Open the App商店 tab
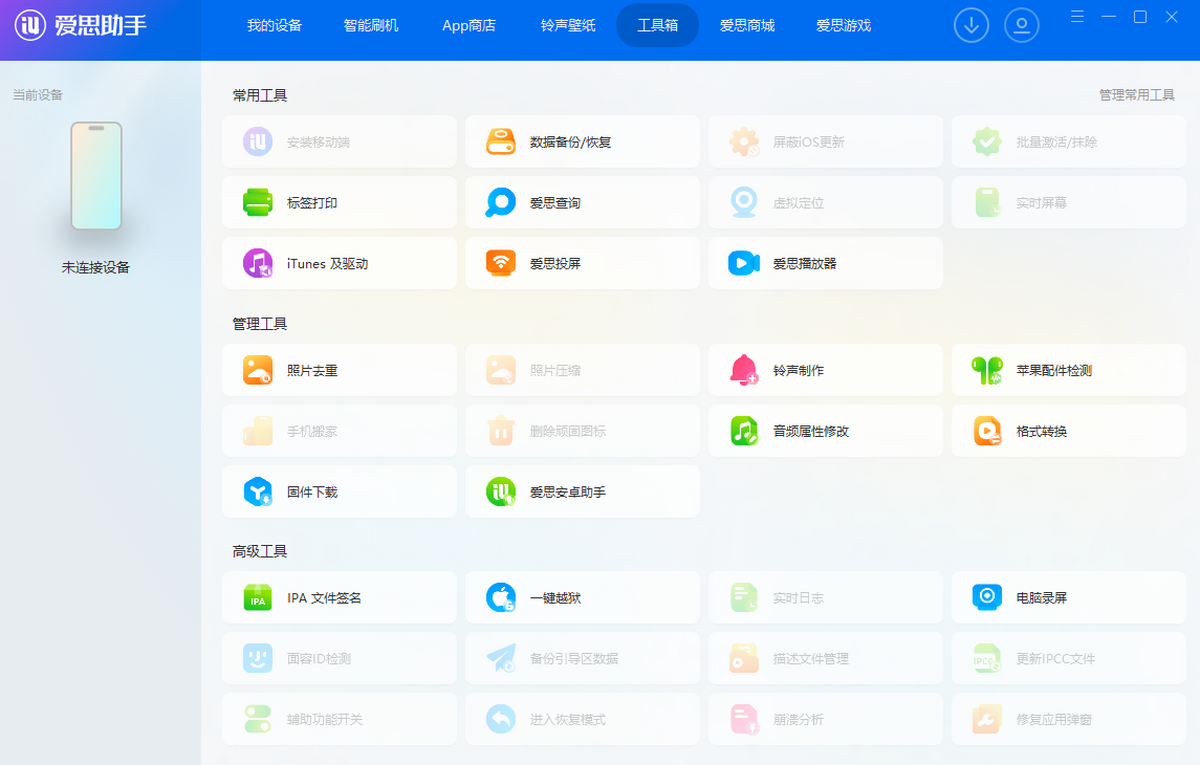 coord(469,26)
